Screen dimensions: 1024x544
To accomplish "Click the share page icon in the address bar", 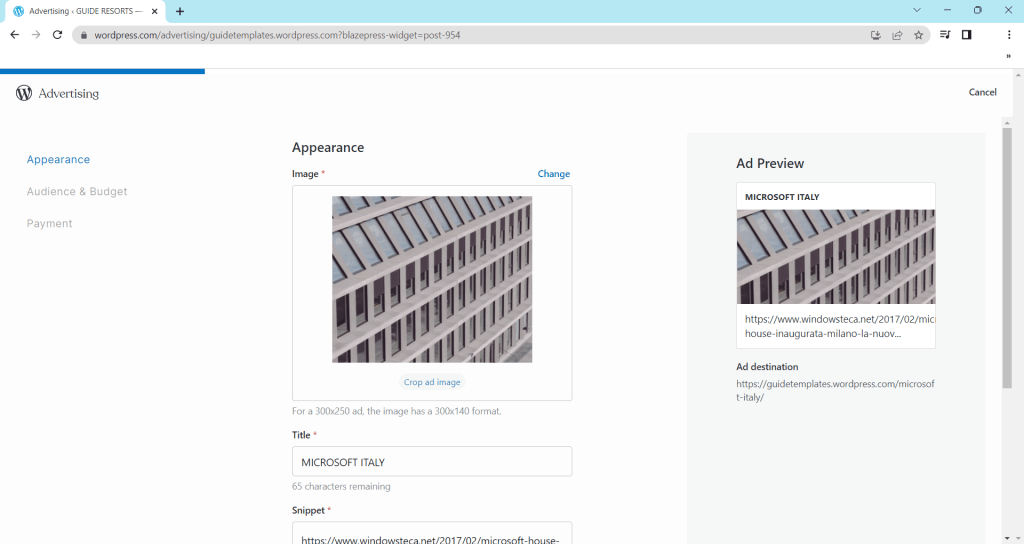I will click(x=897, y=34).
